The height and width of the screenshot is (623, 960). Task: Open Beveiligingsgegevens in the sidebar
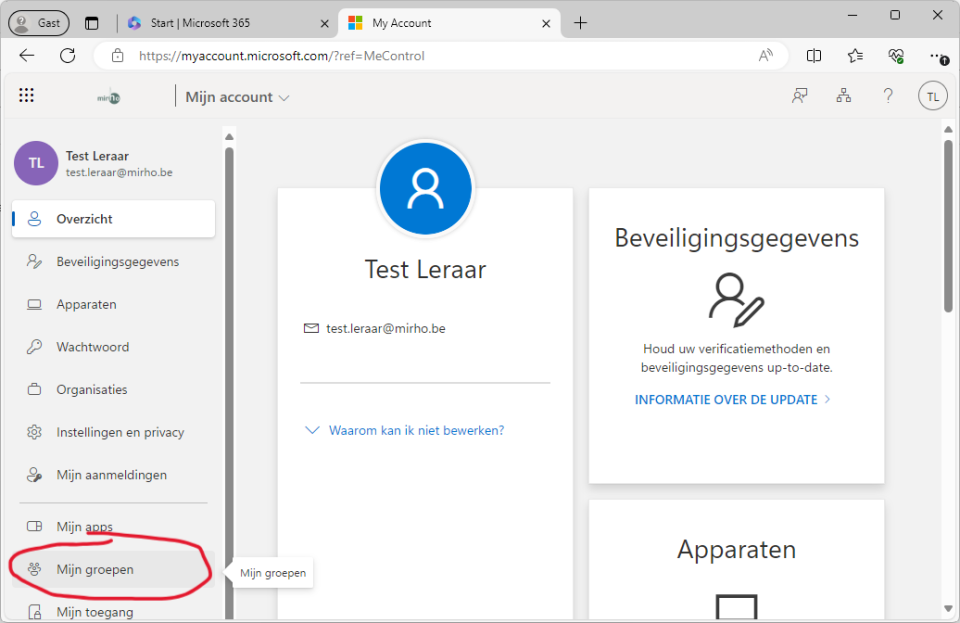coord(117,262)
